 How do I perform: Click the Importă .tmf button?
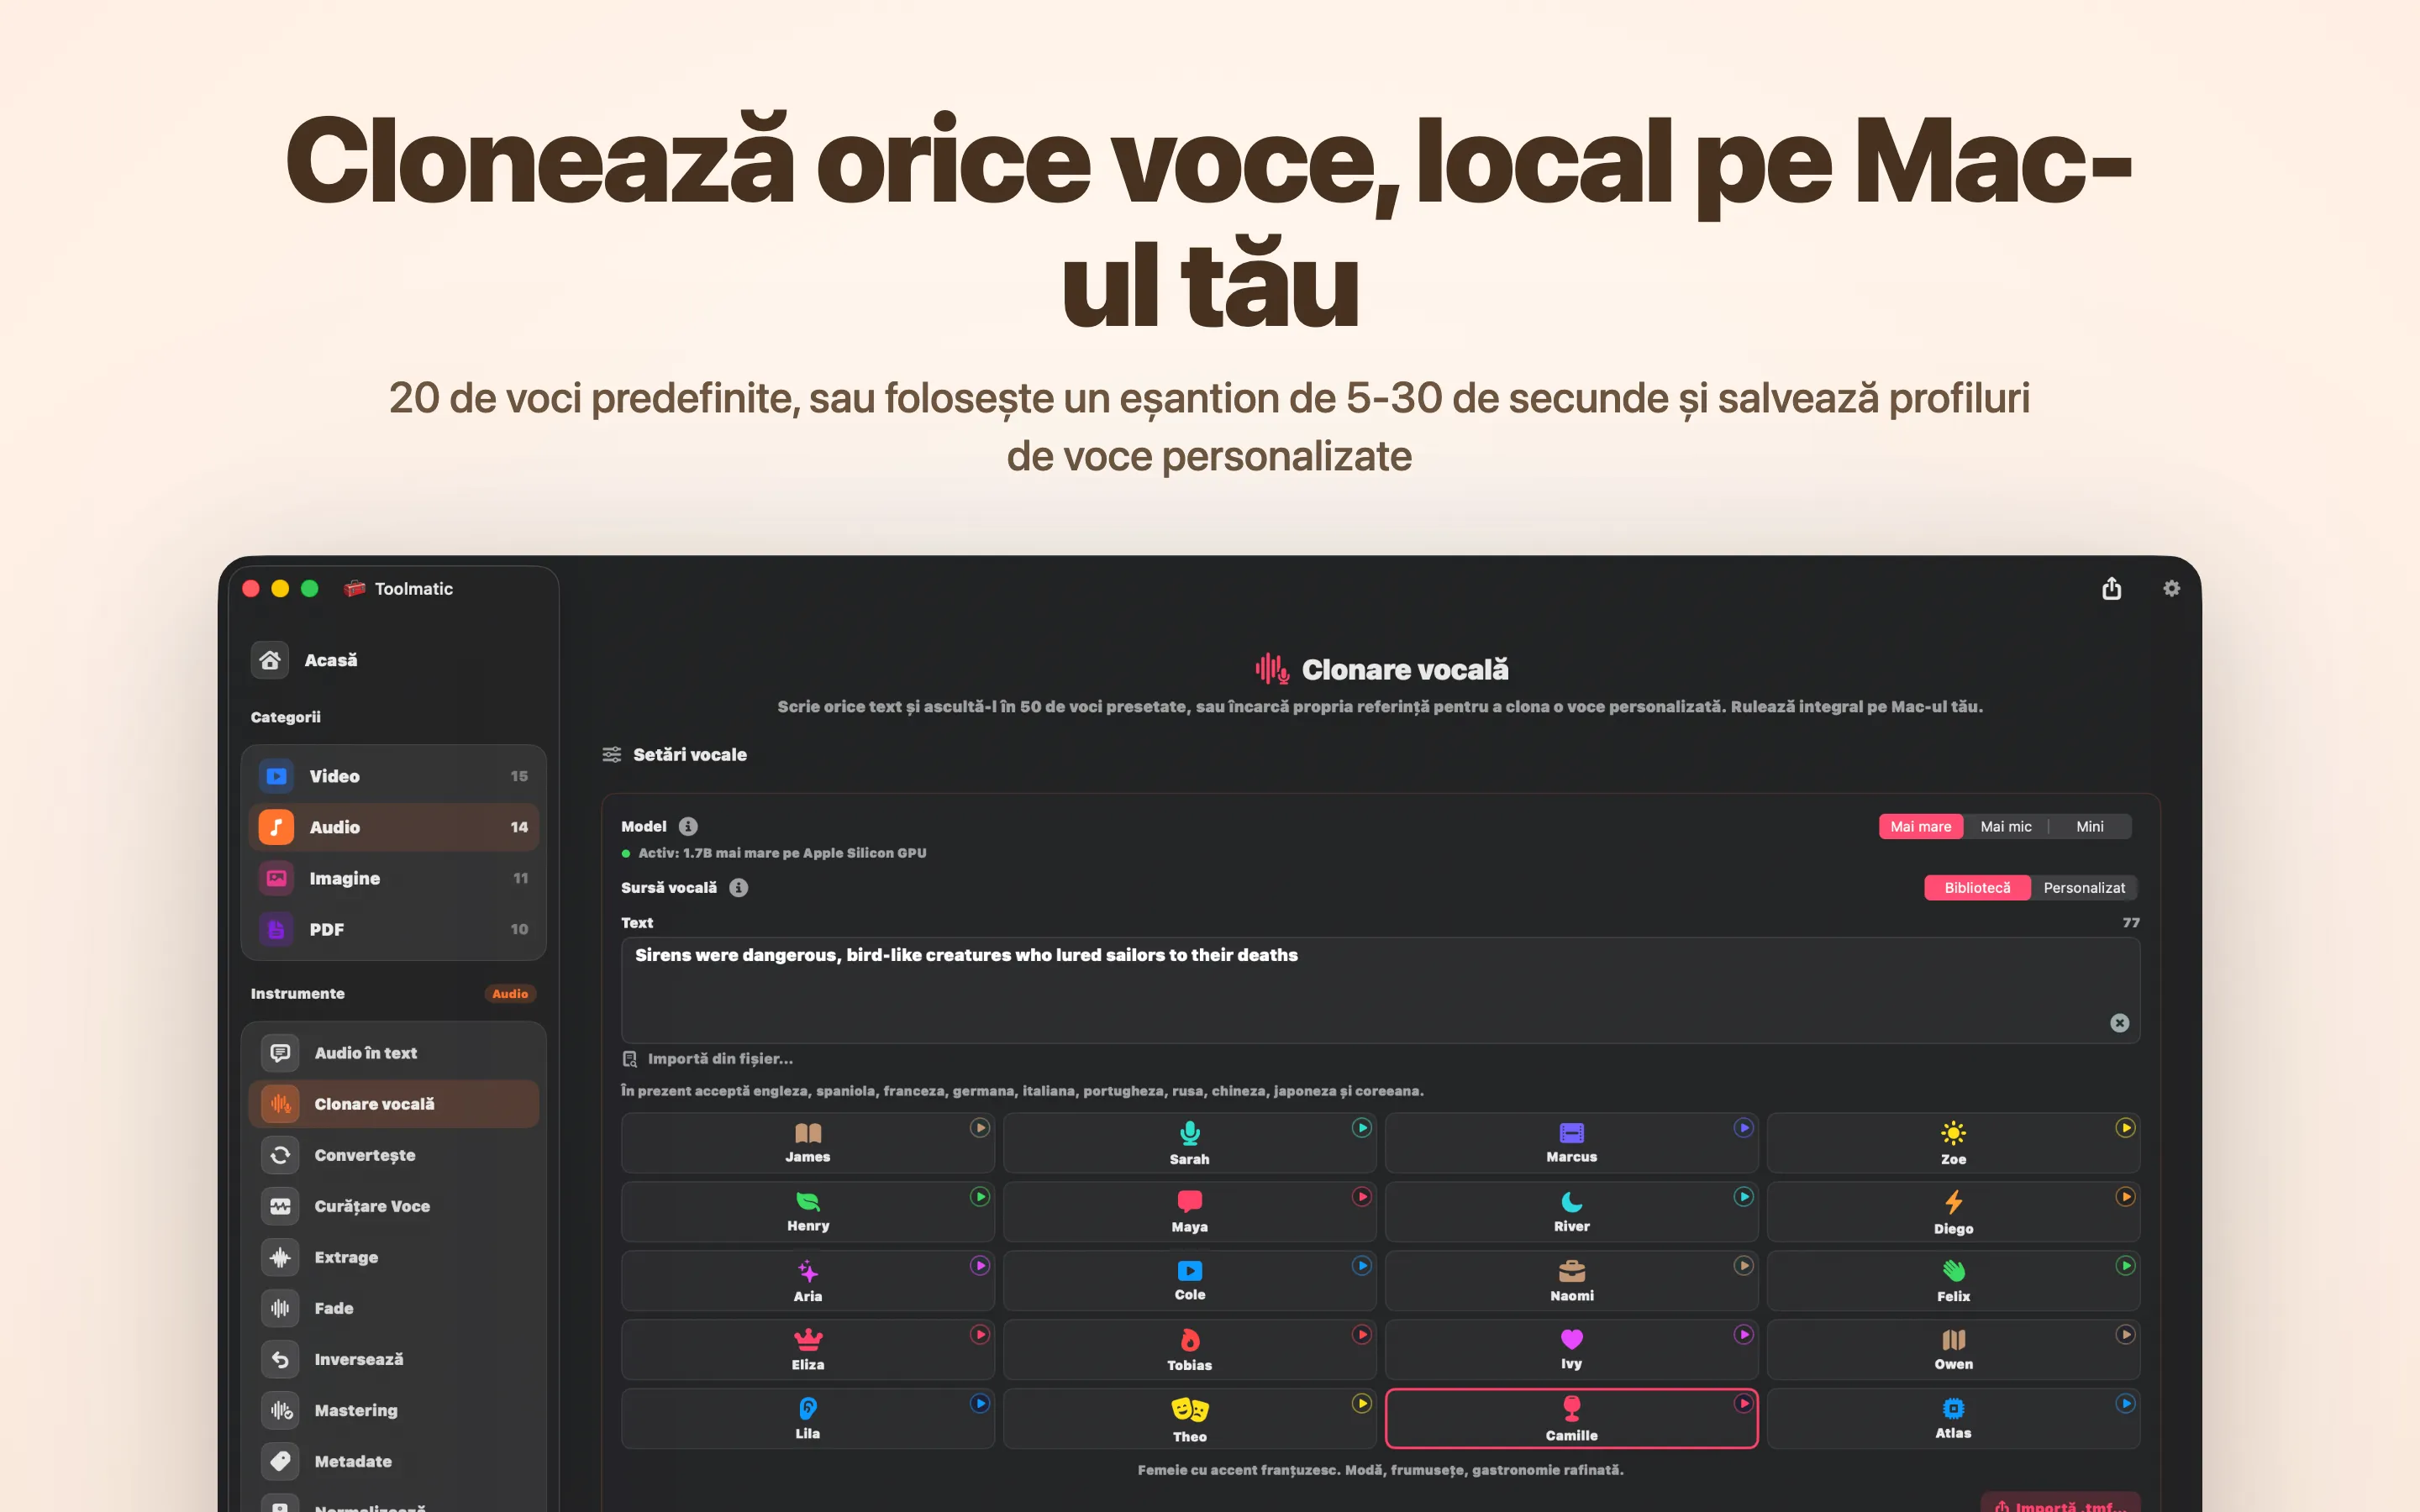[2060, 1503]
